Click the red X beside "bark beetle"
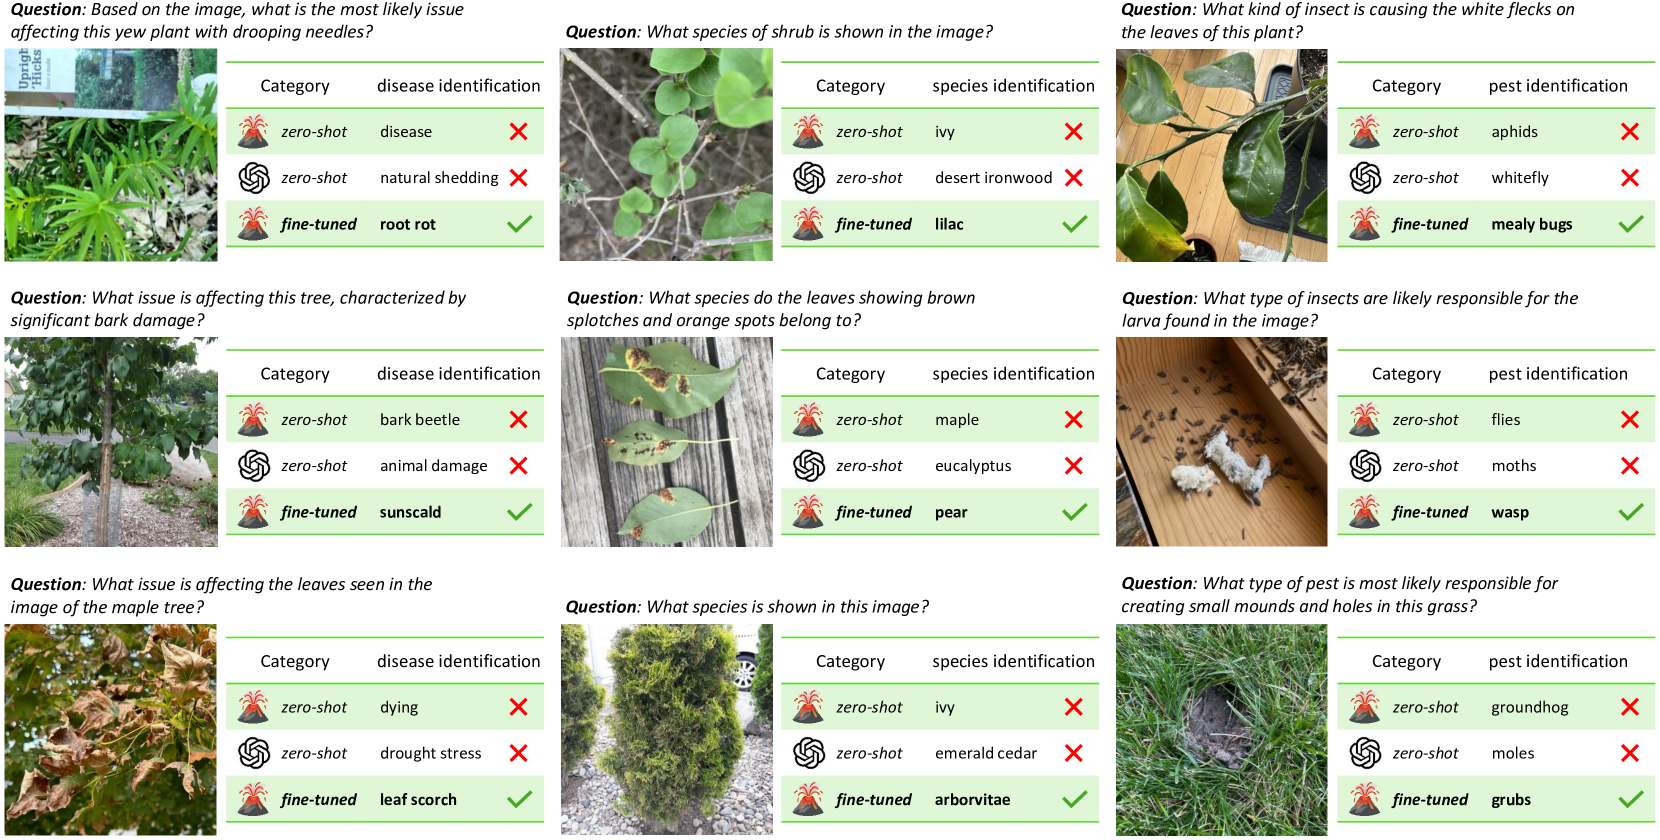This screenshot has width=1660, height=840. click(518, 420)
